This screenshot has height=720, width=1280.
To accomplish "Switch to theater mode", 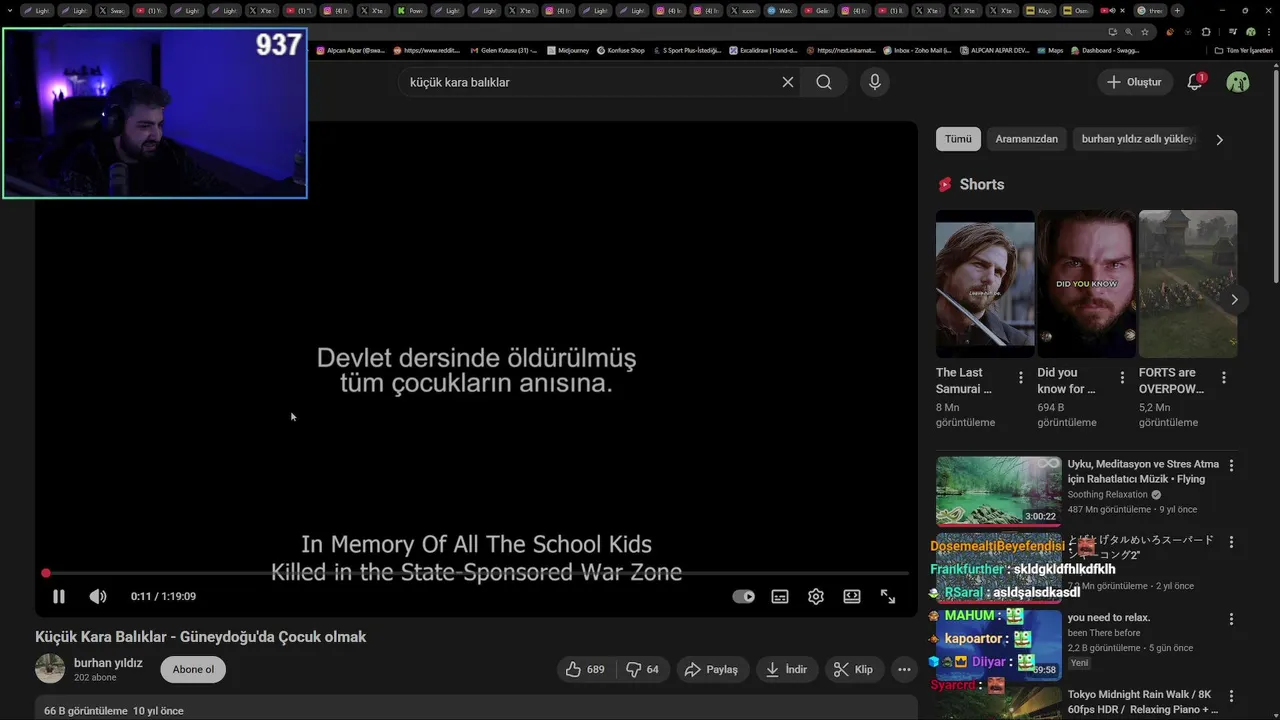I will pos(852,596).
